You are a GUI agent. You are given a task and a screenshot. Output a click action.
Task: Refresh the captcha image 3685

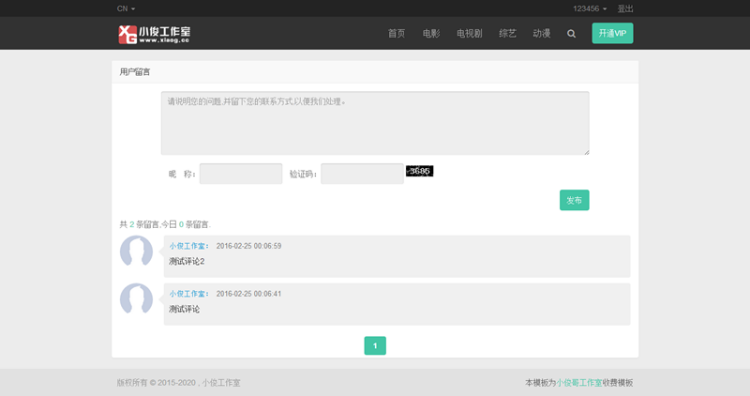pyautogui.click(x=419, y=171)
